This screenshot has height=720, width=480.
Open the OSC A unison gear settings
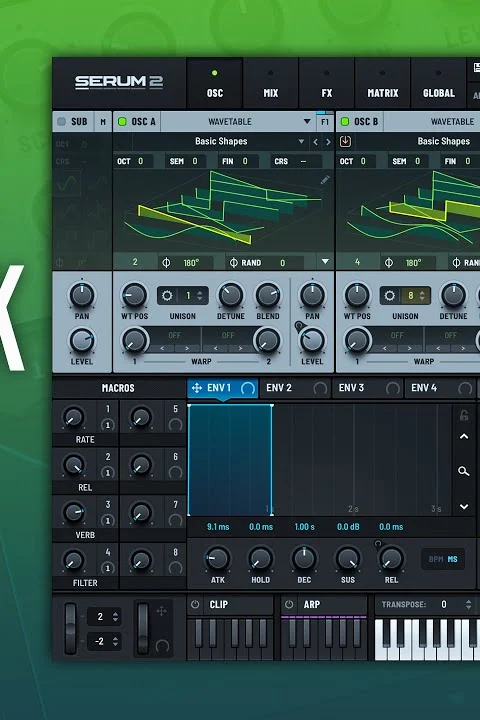click(167, 296)
